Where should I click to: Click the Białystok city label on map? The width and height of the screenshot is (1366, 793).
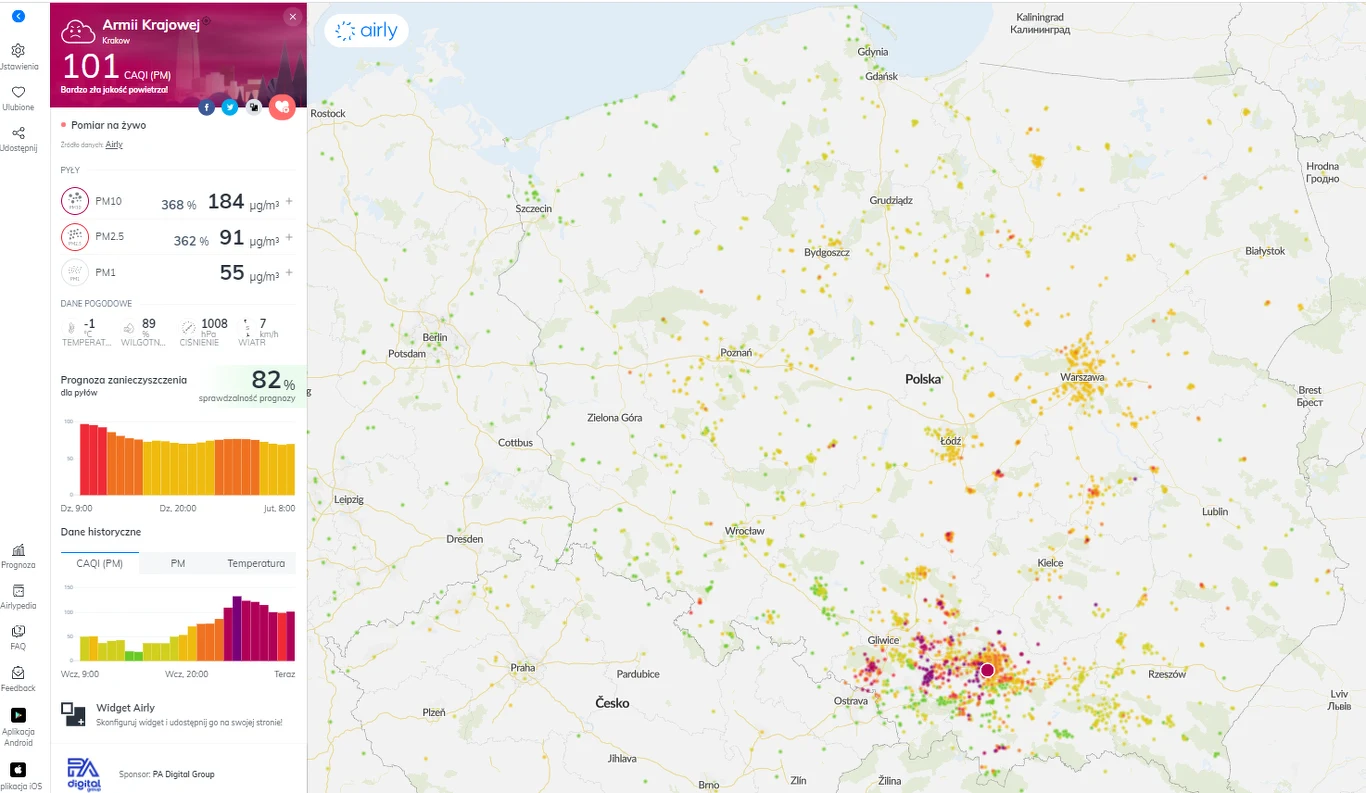(1265, 251)
